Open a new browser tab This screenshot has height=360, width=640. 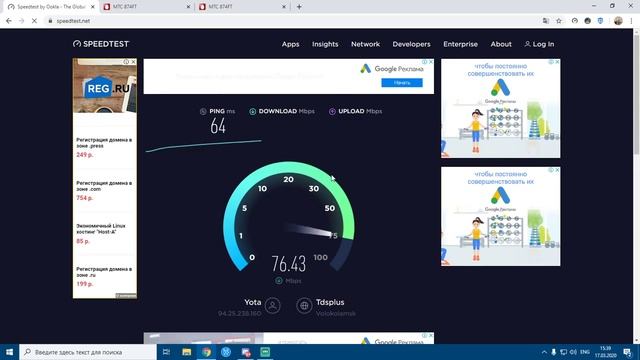coord(299,7)
